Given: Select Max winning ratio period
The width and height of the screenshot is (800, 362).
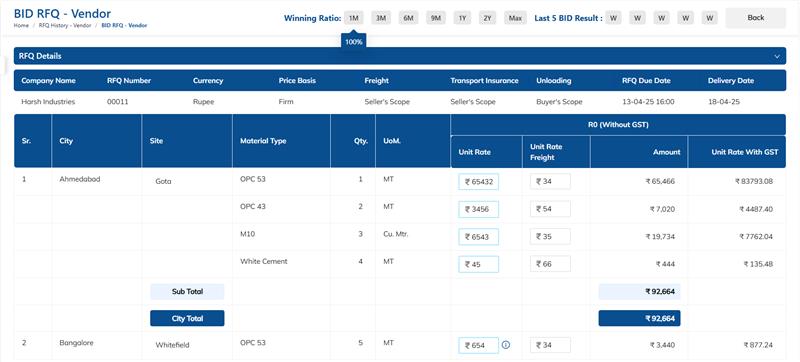Looking at the screenshot, I should [x=515, y=18].
